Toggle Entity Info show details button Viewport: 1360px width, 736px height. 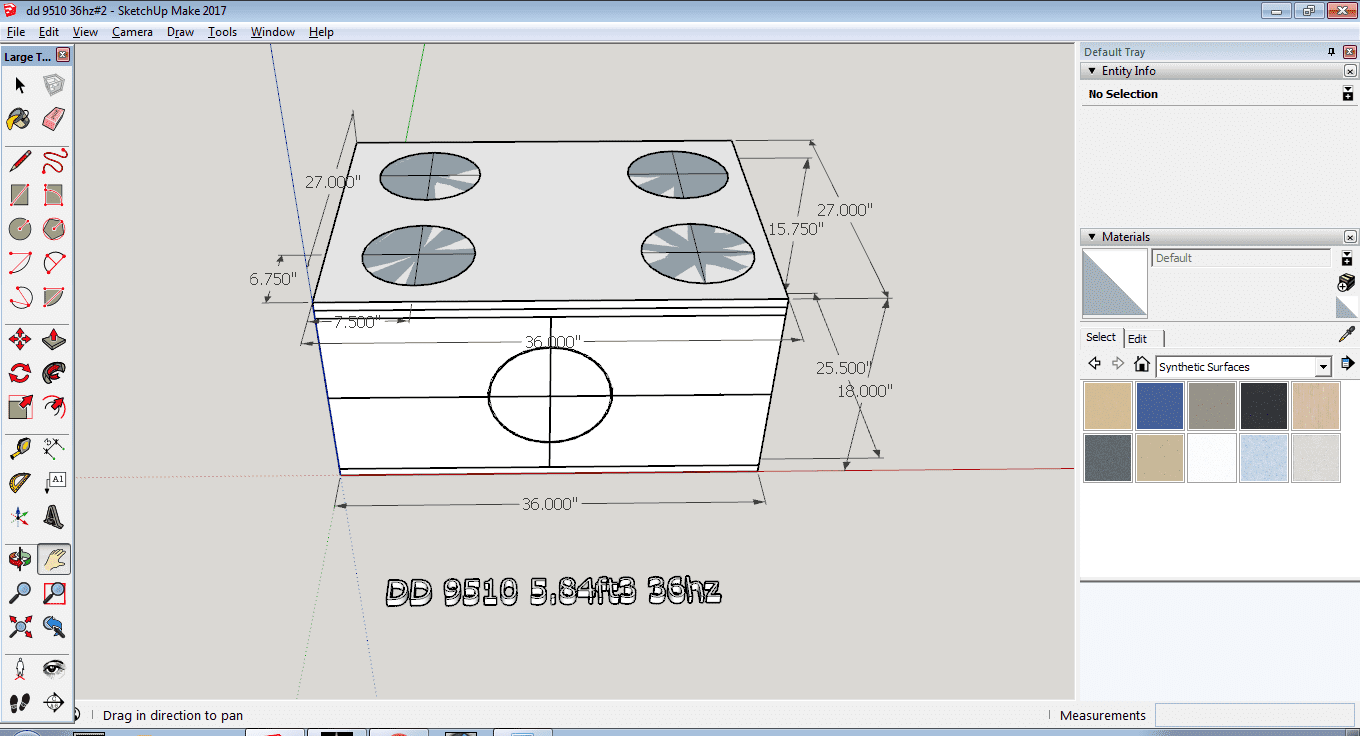pos(1348,94)
